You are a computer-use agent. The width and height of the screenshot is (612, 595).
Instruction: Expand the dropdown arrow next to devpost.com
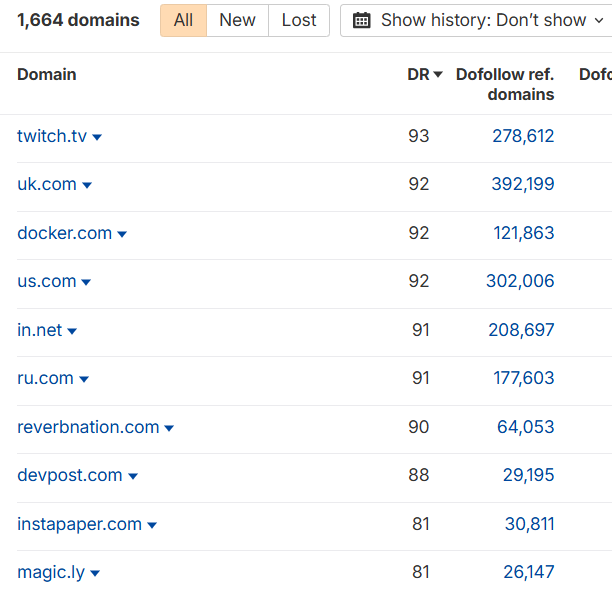click(x=133, y=477)
